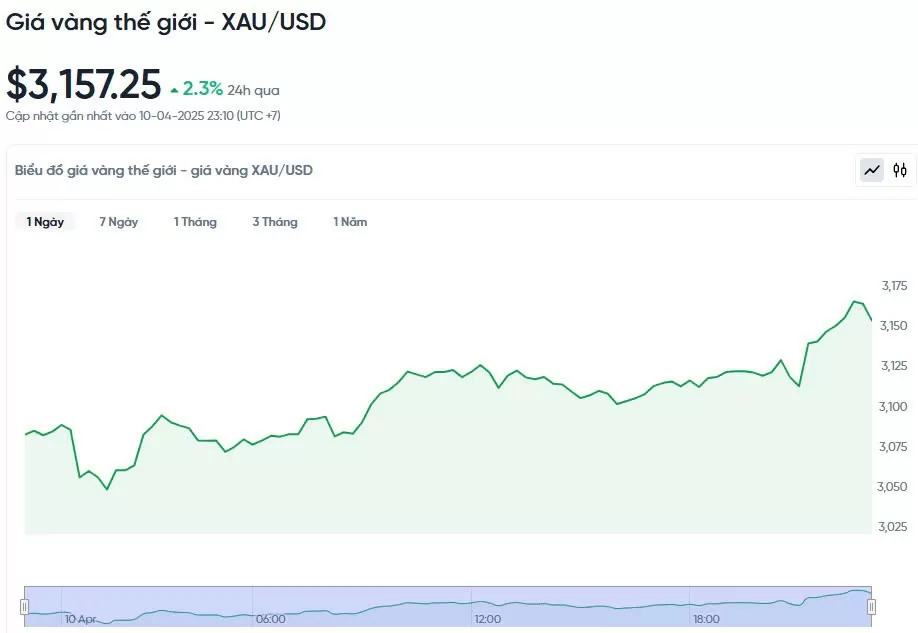Image resolution: width=918 pixels, height=633 pixels.
Task: Click the 12:00 marker in navigator
Action: click(487, 620)
